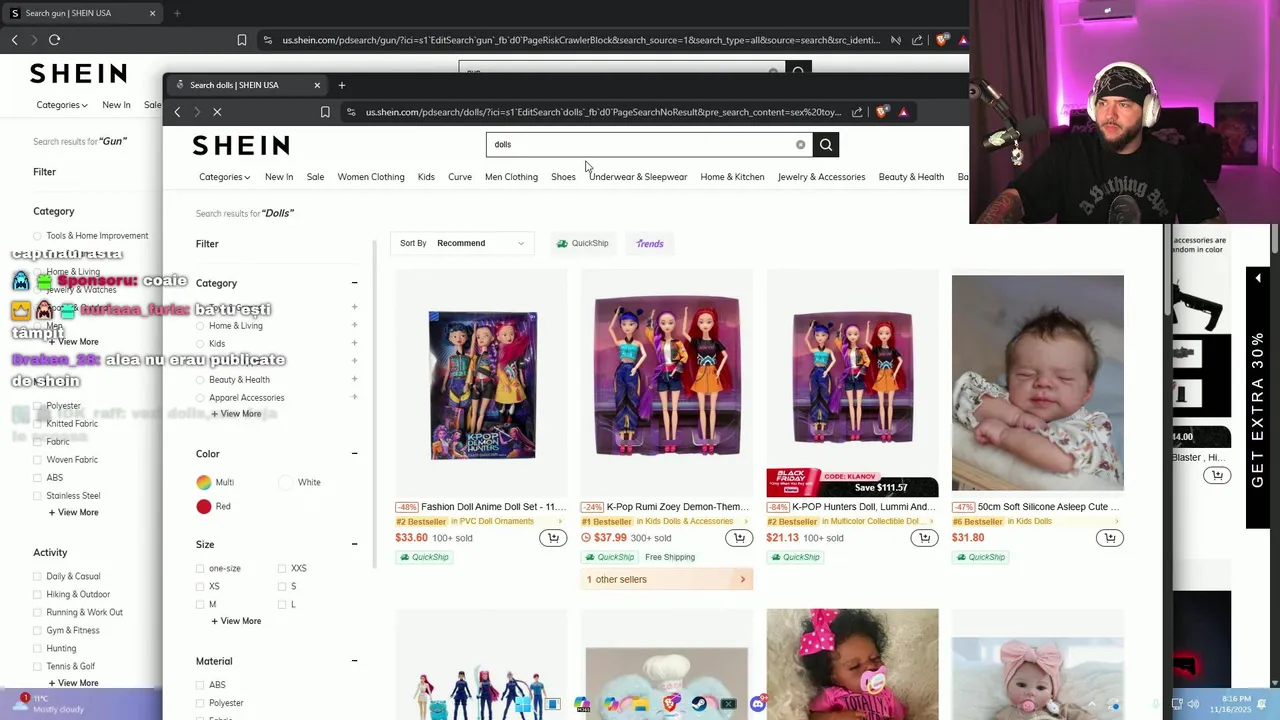Screen dimensions: 1280x720
Task: Reload the page in background gun window
Action: tap(54, 40)
